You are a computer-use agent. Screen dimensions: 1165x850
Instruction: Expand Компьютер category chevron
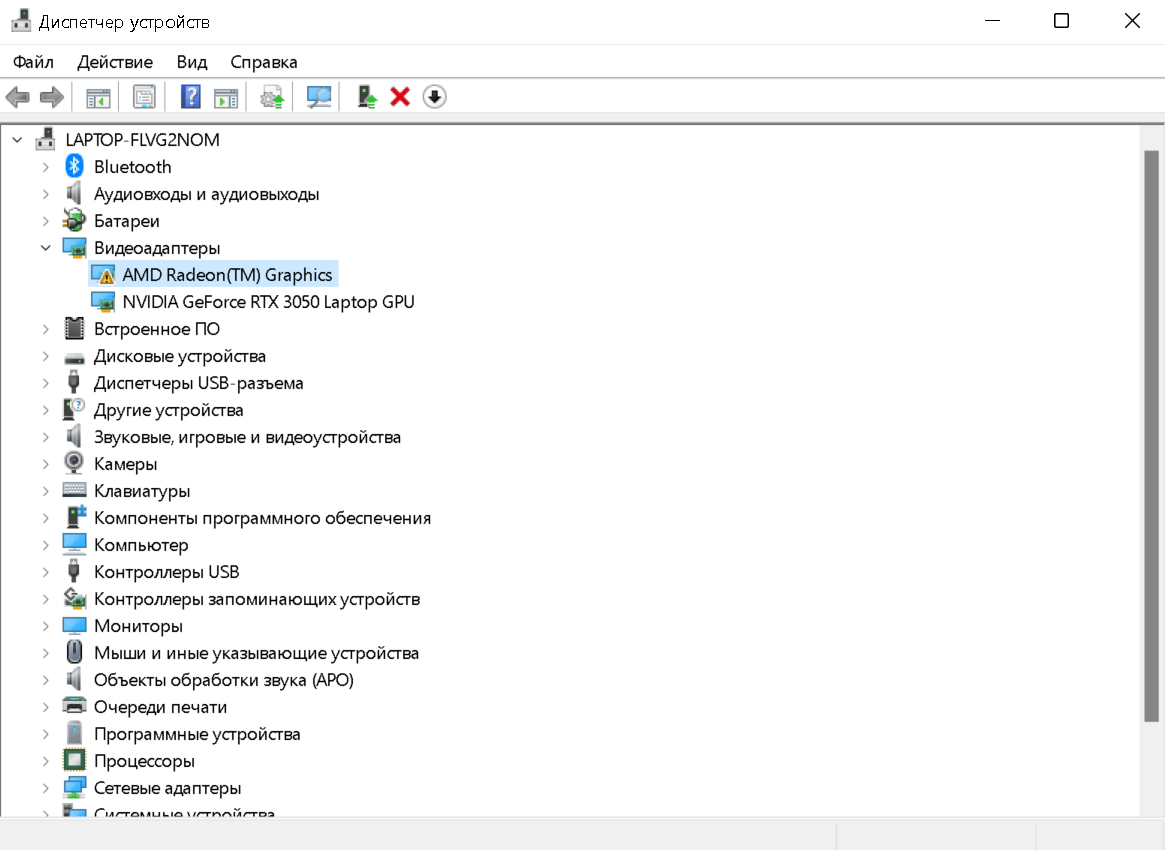46,545
